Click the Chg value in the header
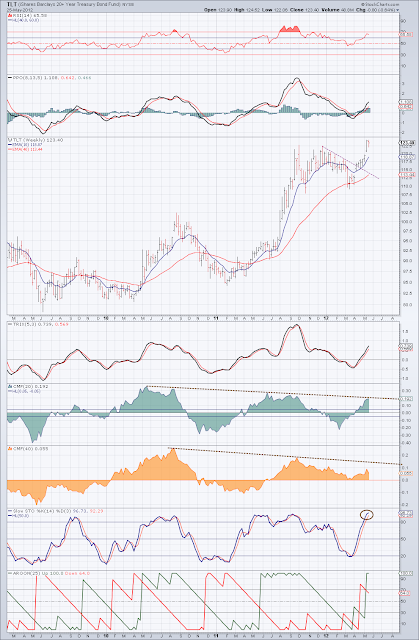This screenshot has width=419, height=640. (382, 10)
